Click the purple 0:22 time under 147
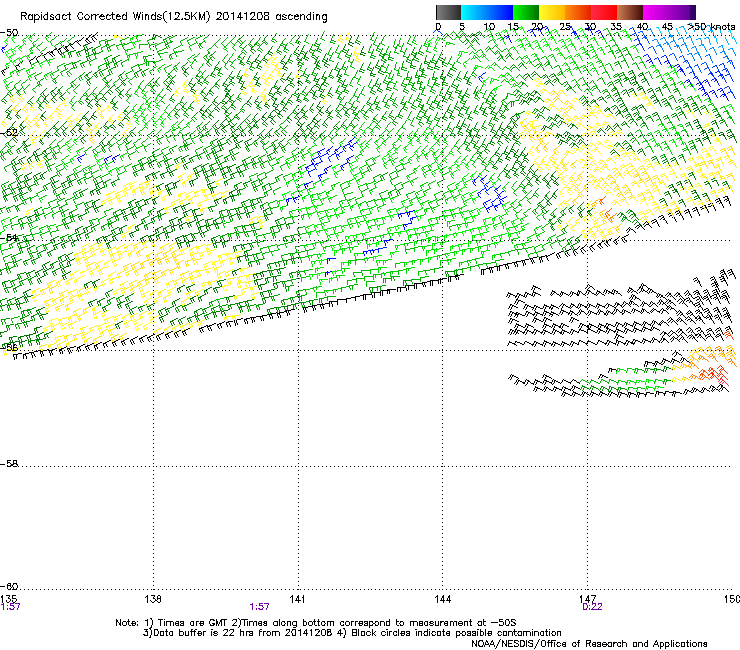The image size is (740, 650). (592, 607)
